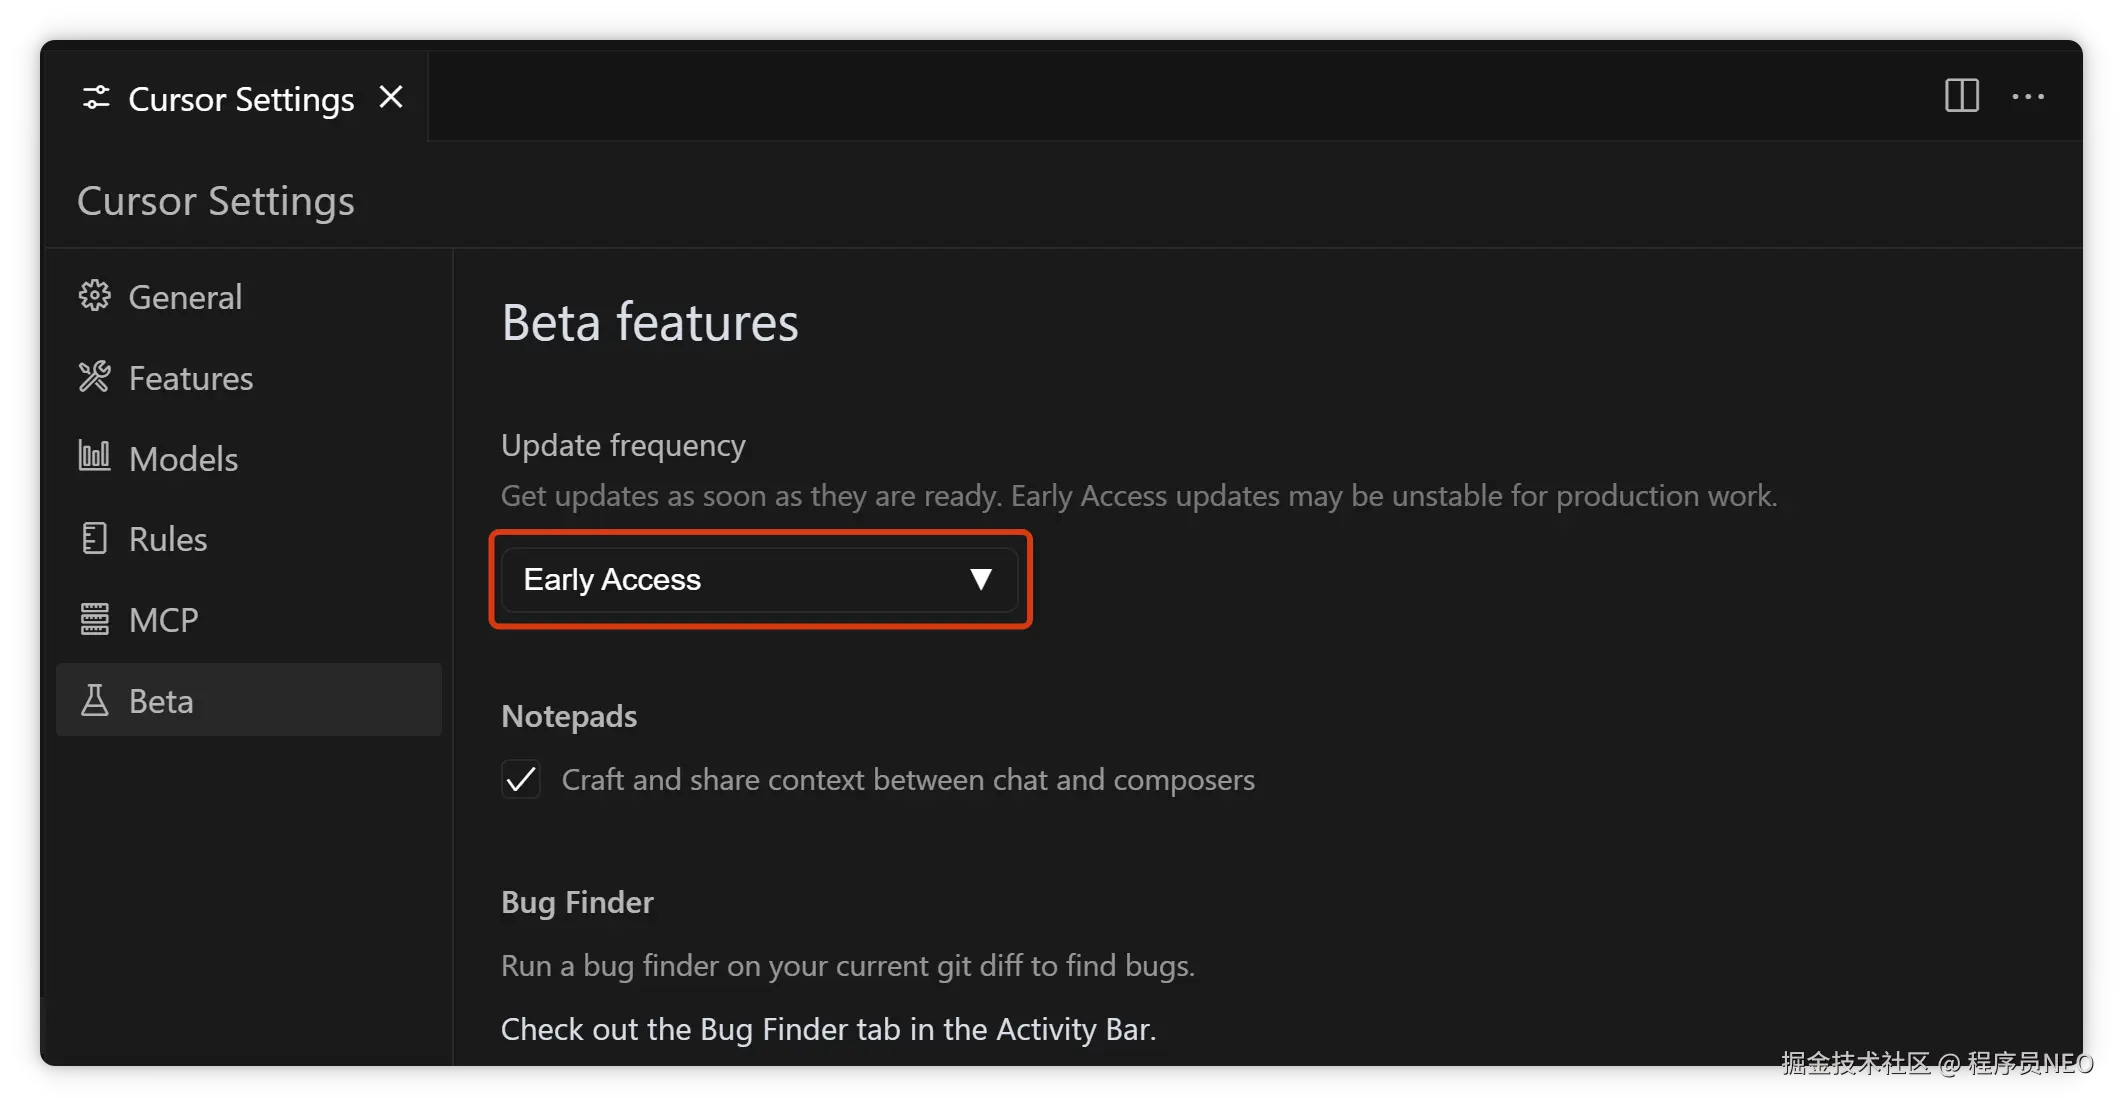
Task: Click the sliders icon on Cursor Settings tab
Action: click(x=96, y=98)
